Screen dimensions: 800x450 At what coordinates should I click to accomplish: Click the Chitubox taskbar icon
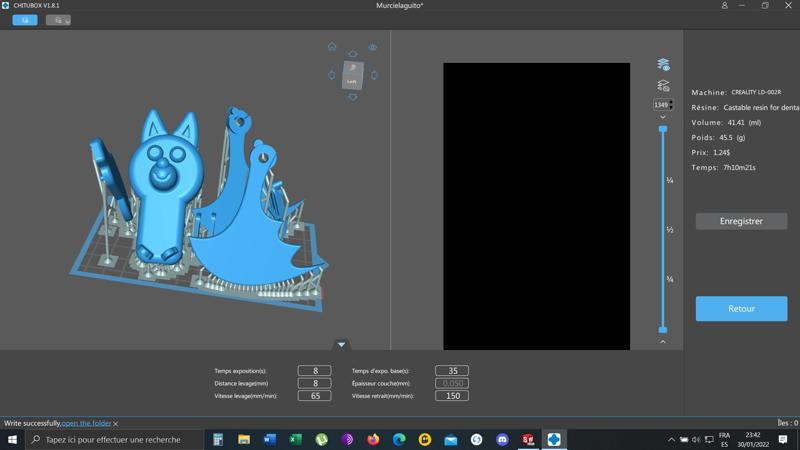pos(554,439)
